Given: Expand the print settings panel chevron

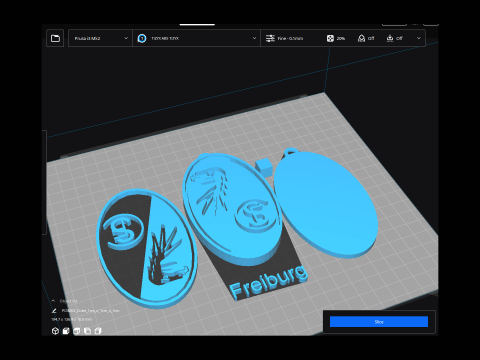Looking at the screenshot, I should click(x=419, y=38).
